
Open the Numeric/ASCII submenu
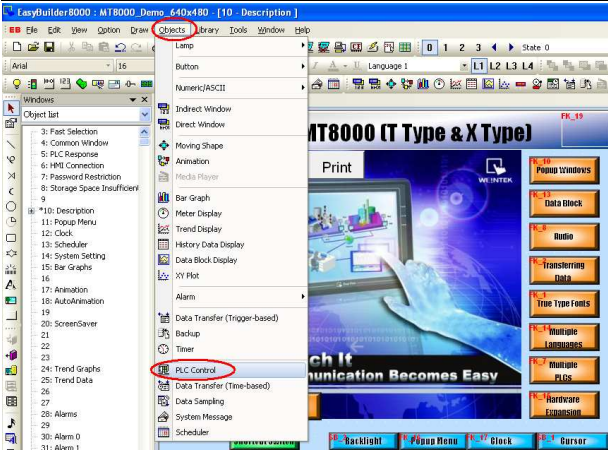231,88
